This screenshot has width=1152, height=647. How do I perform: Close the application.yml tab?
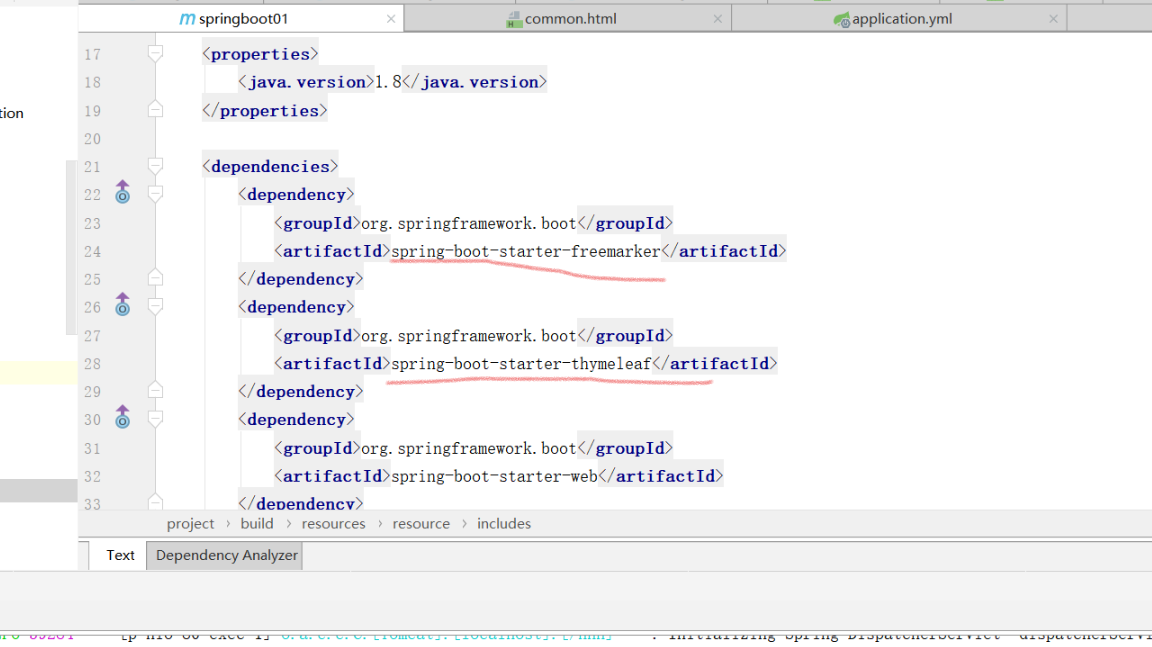point(1054,19)
